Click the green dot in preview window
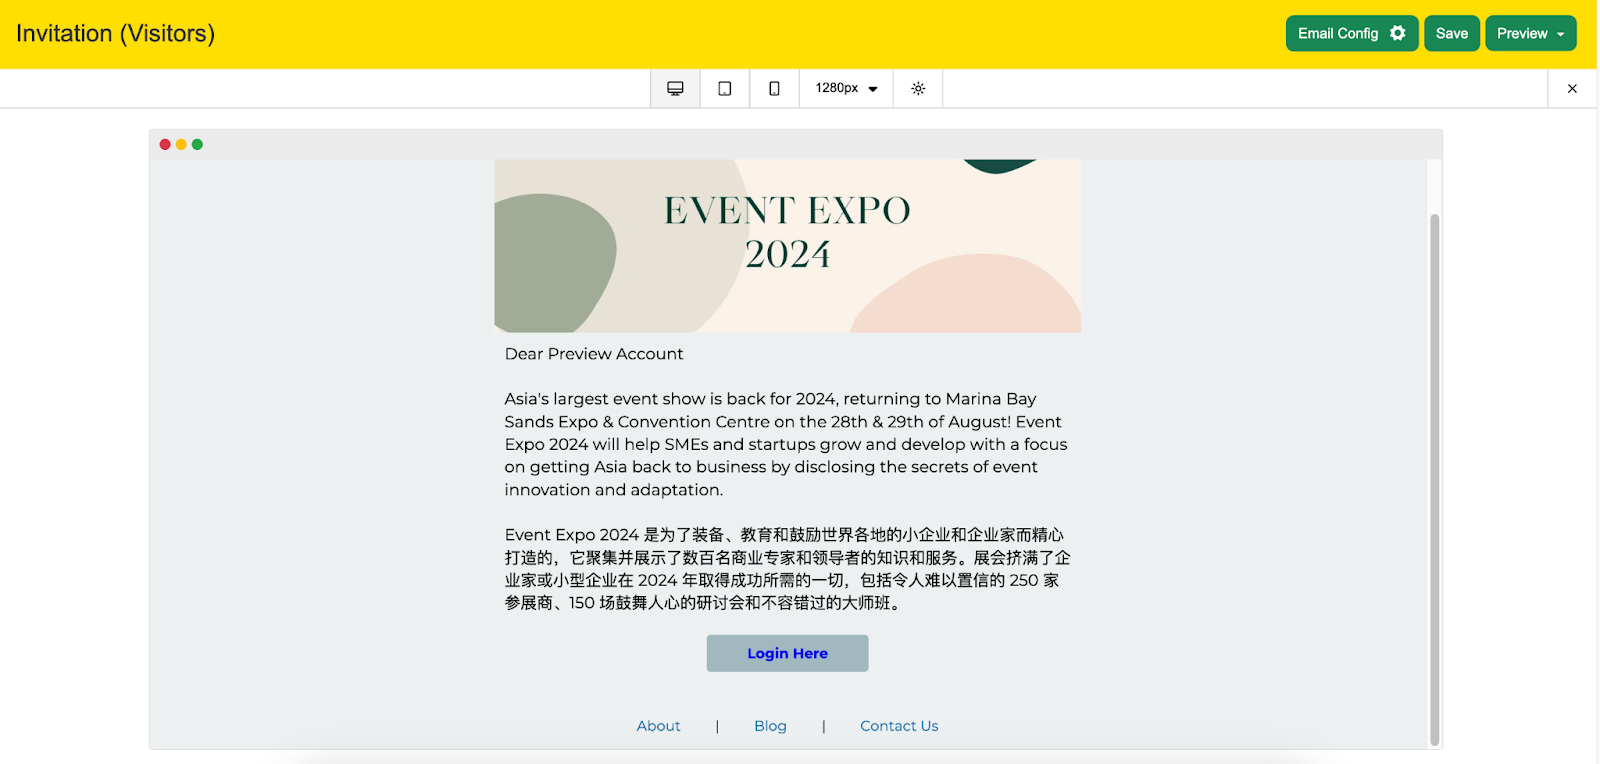 coord(197,144)
